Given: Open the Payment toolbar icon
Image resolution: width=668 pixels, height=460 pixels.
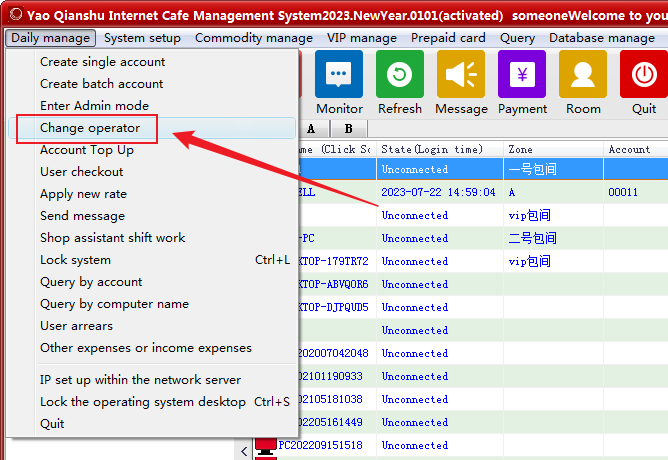Looking at the screenshot, I should click(522, 75).
